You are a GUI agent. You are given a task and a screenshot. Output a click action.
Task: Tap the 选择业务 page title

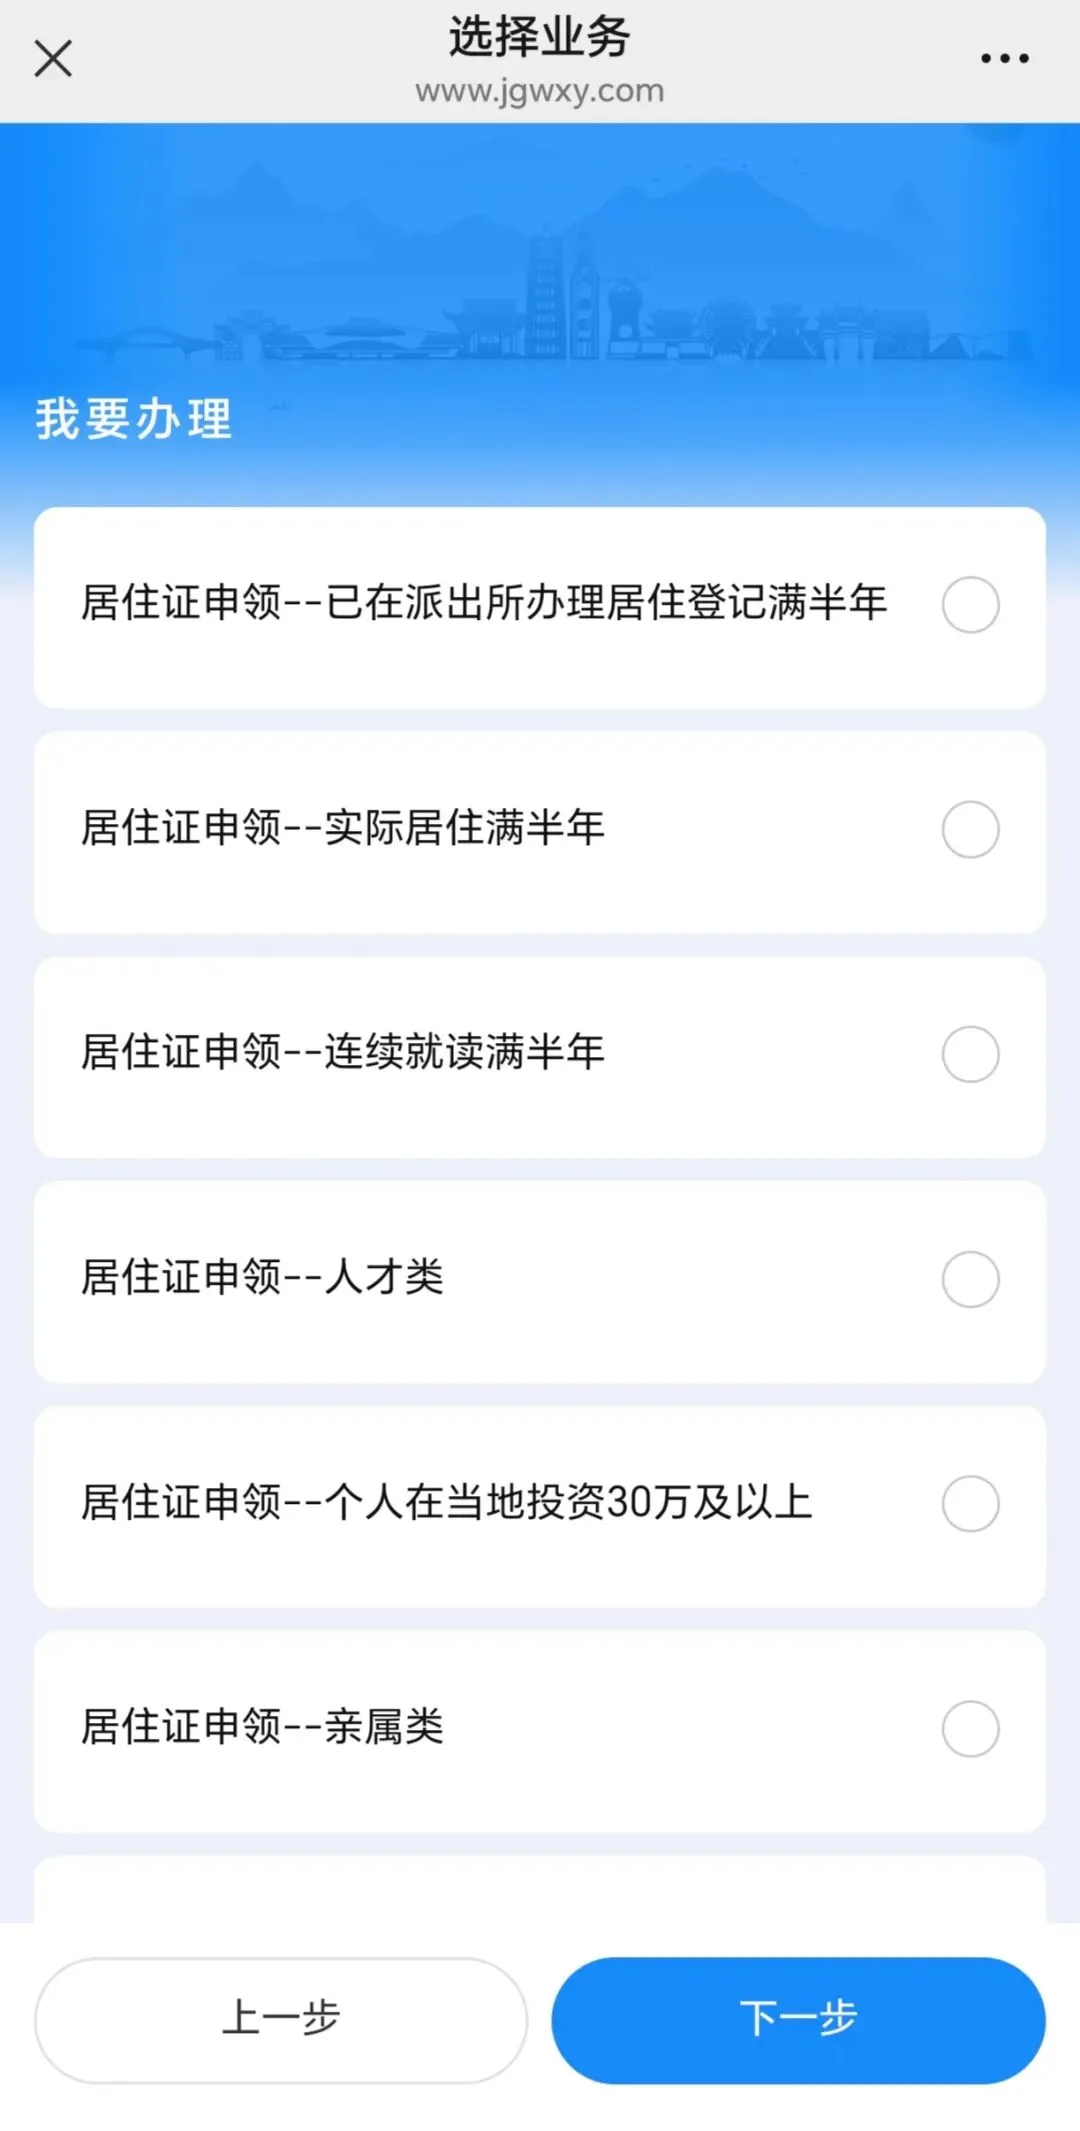[539, 37]
